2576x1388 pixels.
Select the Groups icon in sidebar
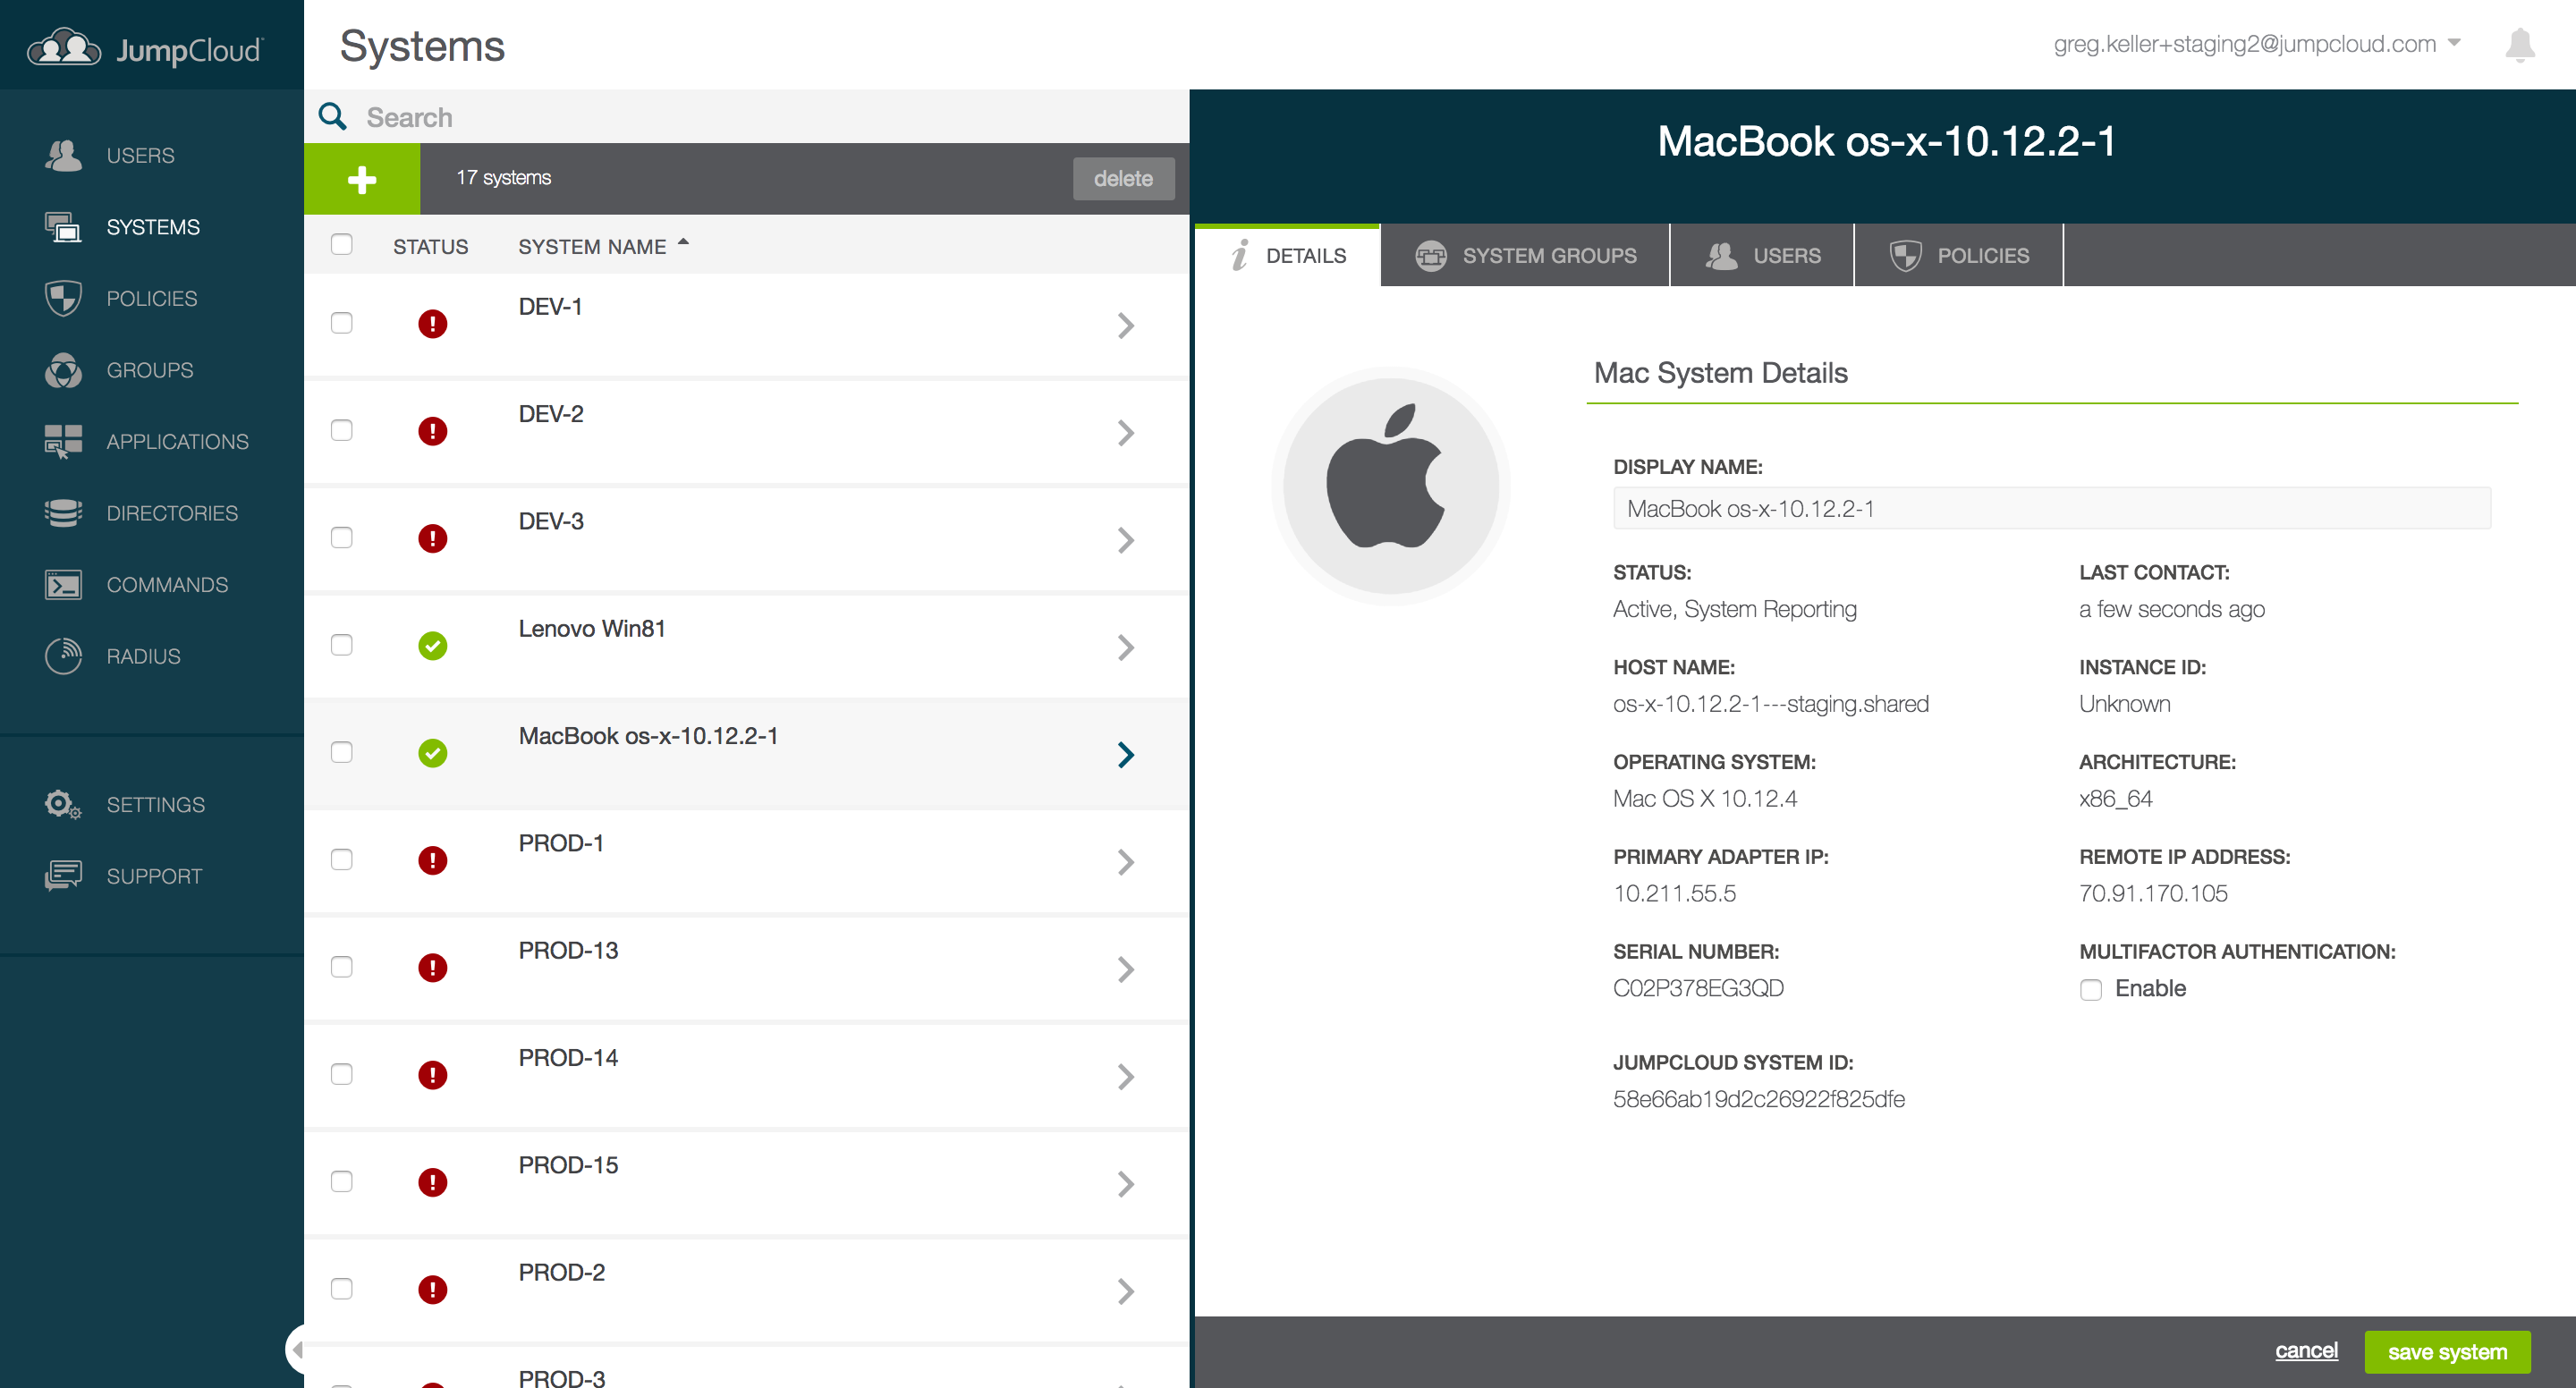point(63,370)
